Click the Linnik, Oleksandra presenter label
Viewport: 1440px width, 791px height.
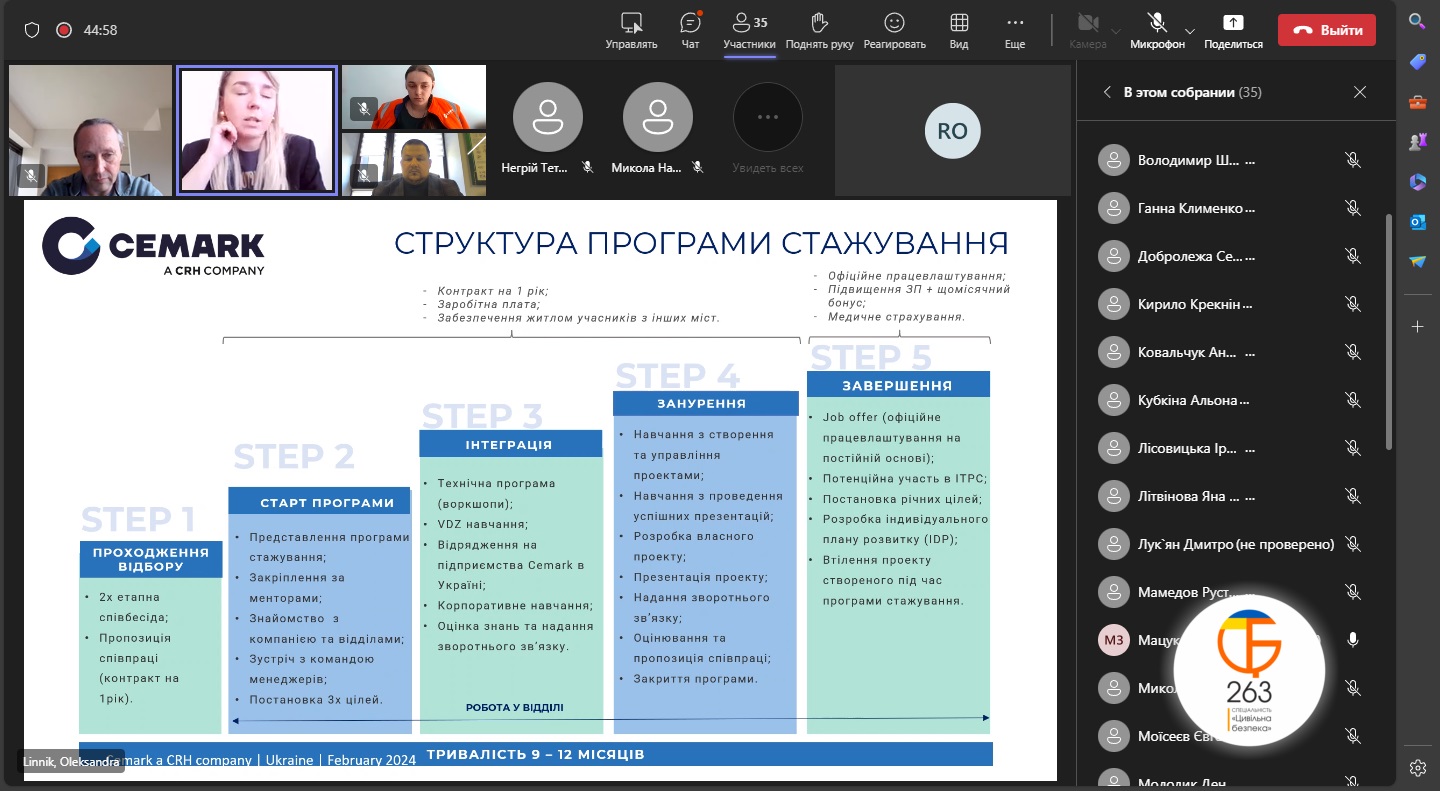pyautogui.click(x=70, y=762)
